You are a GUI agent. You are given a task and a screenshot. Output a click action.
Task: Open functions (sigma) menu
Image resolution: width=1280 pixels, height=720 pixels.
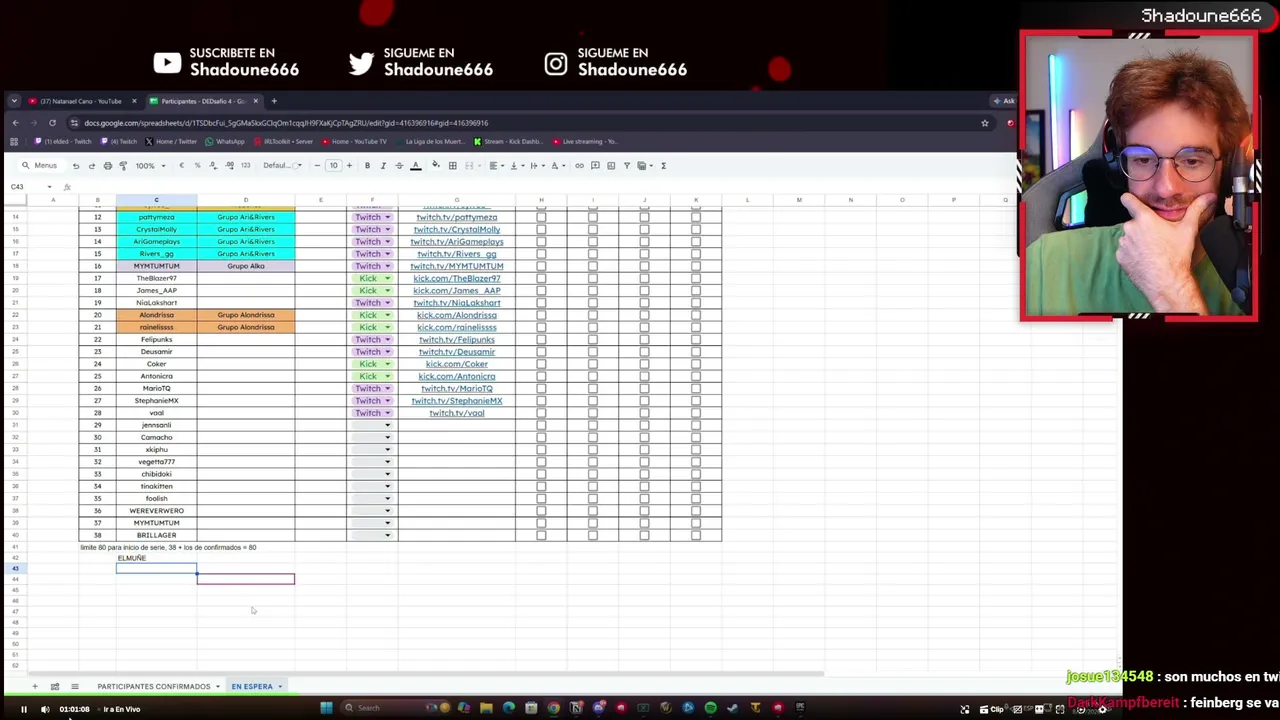click(x=663, y=166)
